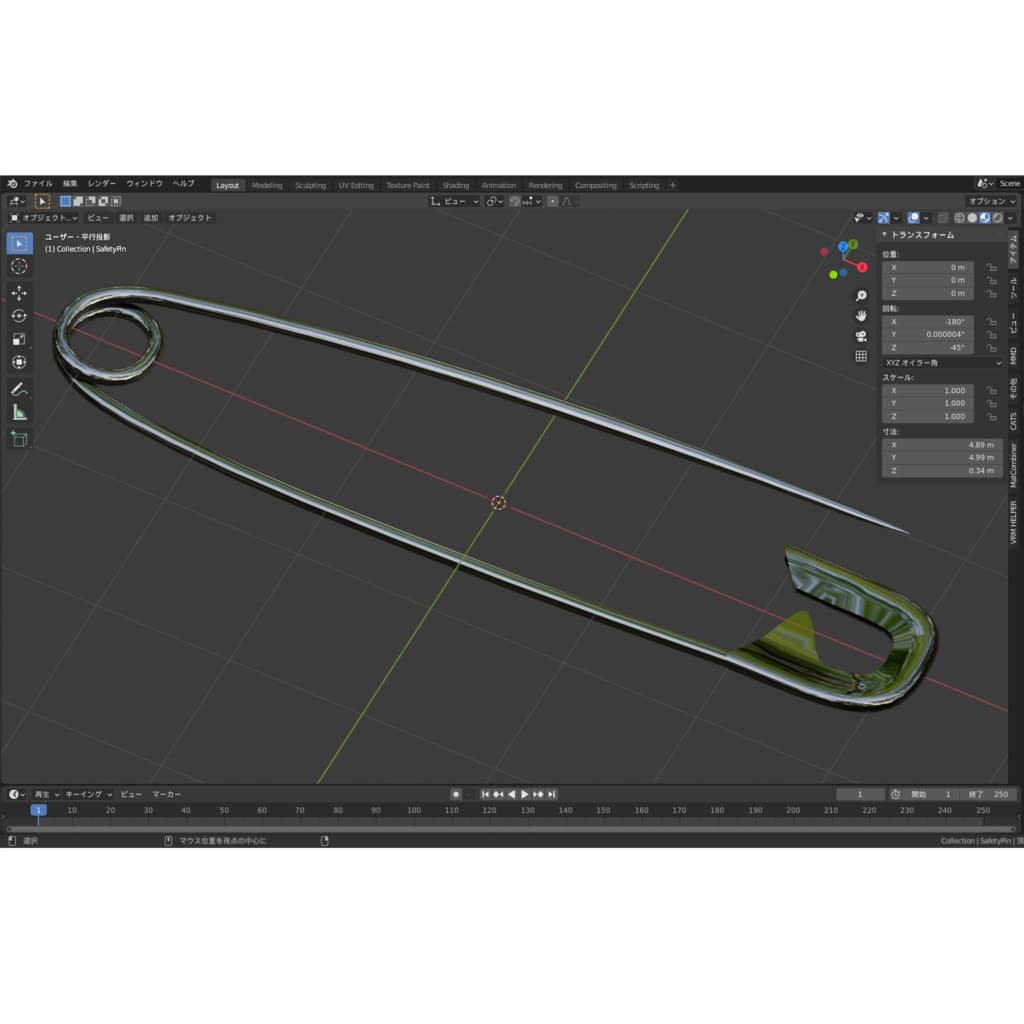Image resolution: width=1024 pixels, height=1024 pixels.
Task: Open the pivot point dropdown
Action: (x=495, y=201)
